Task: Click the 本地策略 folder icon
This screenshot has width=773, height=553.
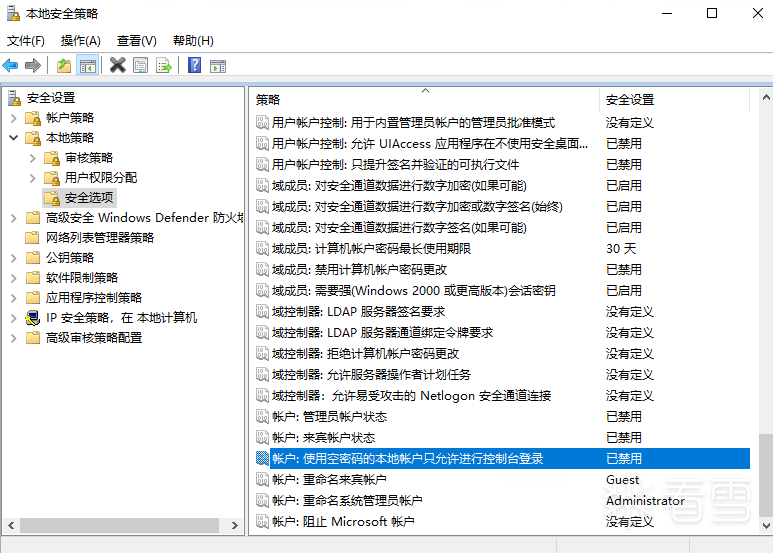Action: pos(33,138)
